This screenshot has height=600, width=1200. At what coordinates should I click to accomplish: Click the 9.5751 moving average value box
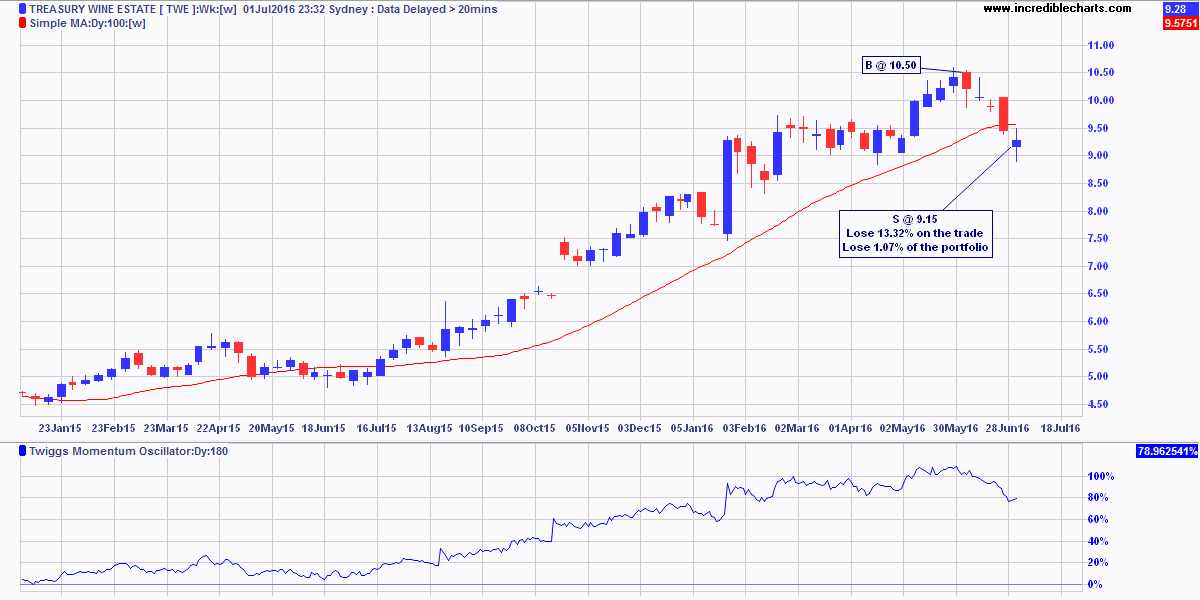1180,23
